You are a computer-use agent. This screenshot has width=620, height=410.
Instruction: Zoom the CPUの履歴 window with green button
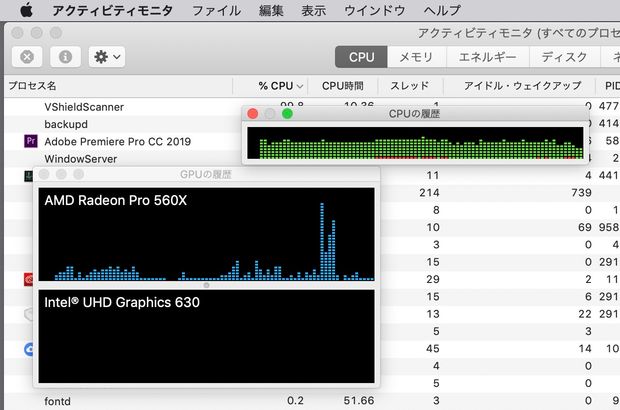(287, 114)
